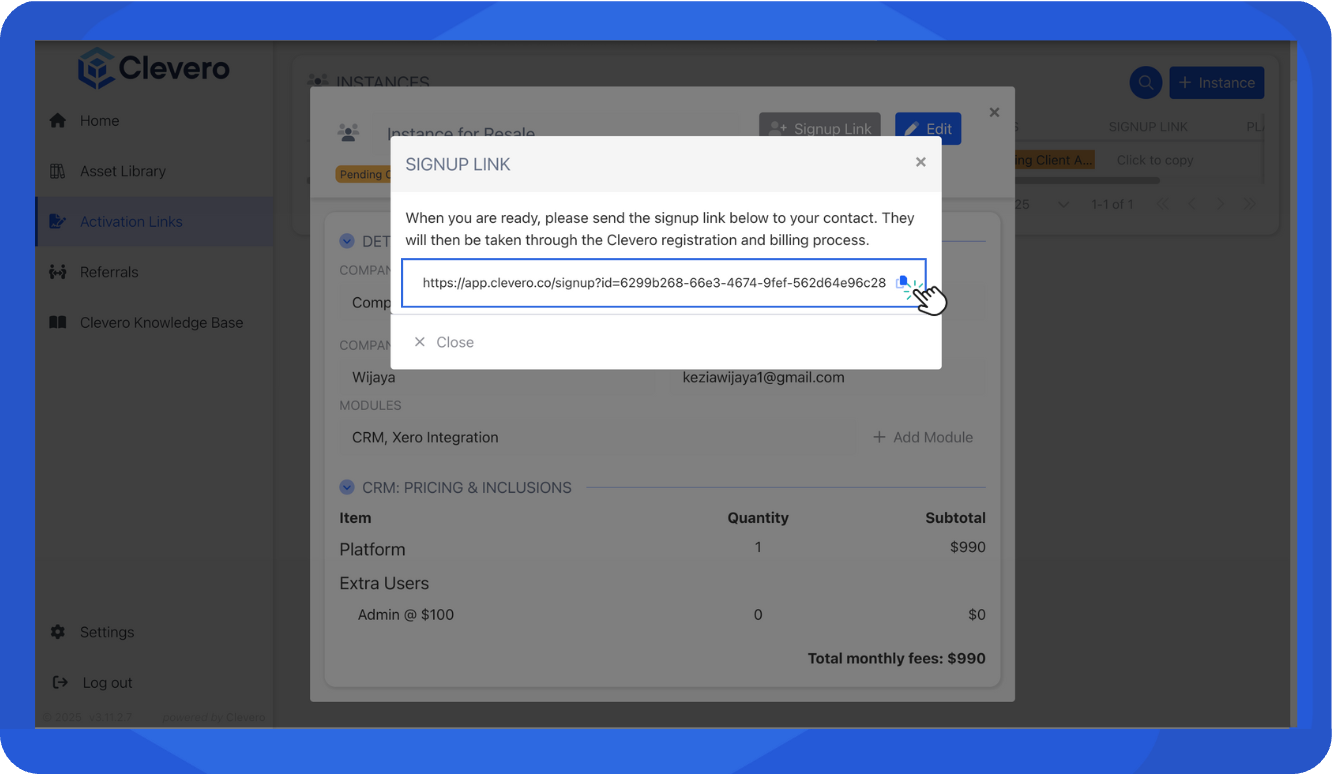Click the Platform row label
The width and height of the screenshot is (1332, 774).
[372, 549]
